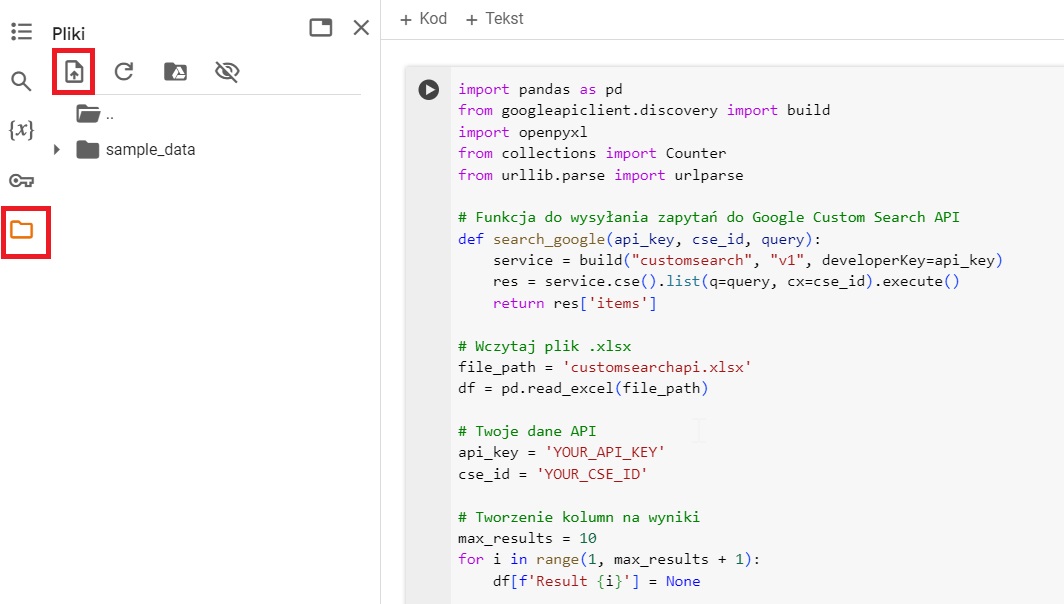Open the variables inspector
This screenshot has height=604, width=1064.
pyautogui.click(x=21, y=129)
